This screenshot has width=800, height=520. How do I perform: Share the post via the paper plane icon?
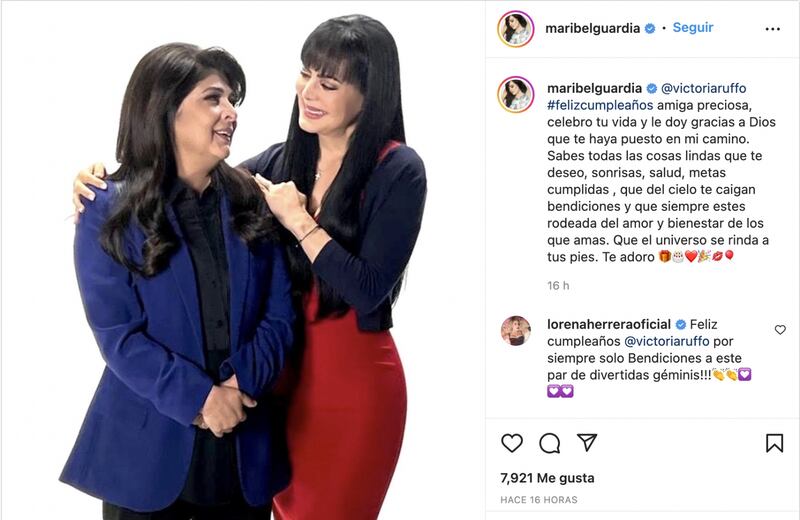click(x=587, y=442)
